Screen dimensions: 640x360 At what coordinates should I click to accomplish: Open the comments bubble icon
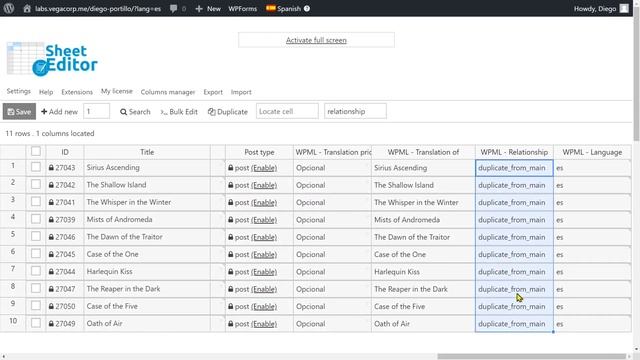(173, 8)
